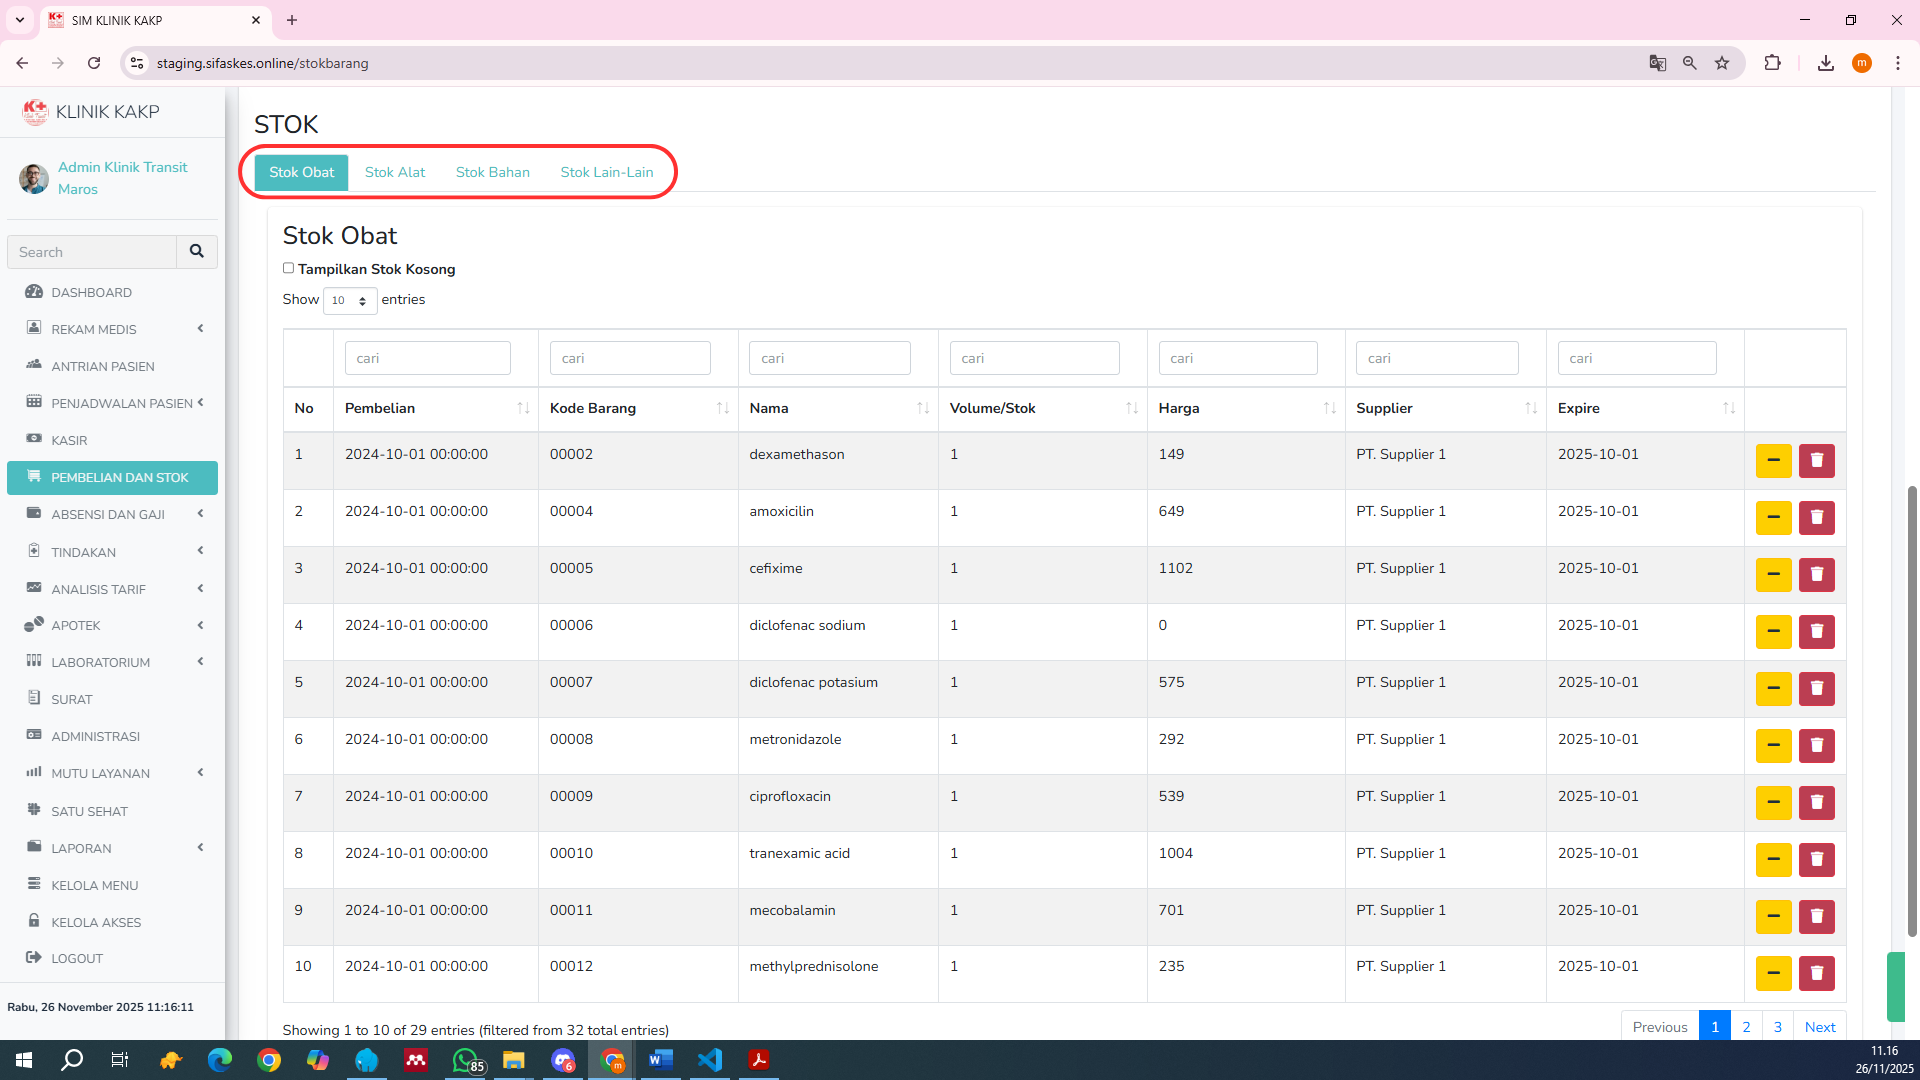Screen dimensions: 1920x1080
Task: Click the Dashboard icon in sidebar
Action: coord(35,292)
